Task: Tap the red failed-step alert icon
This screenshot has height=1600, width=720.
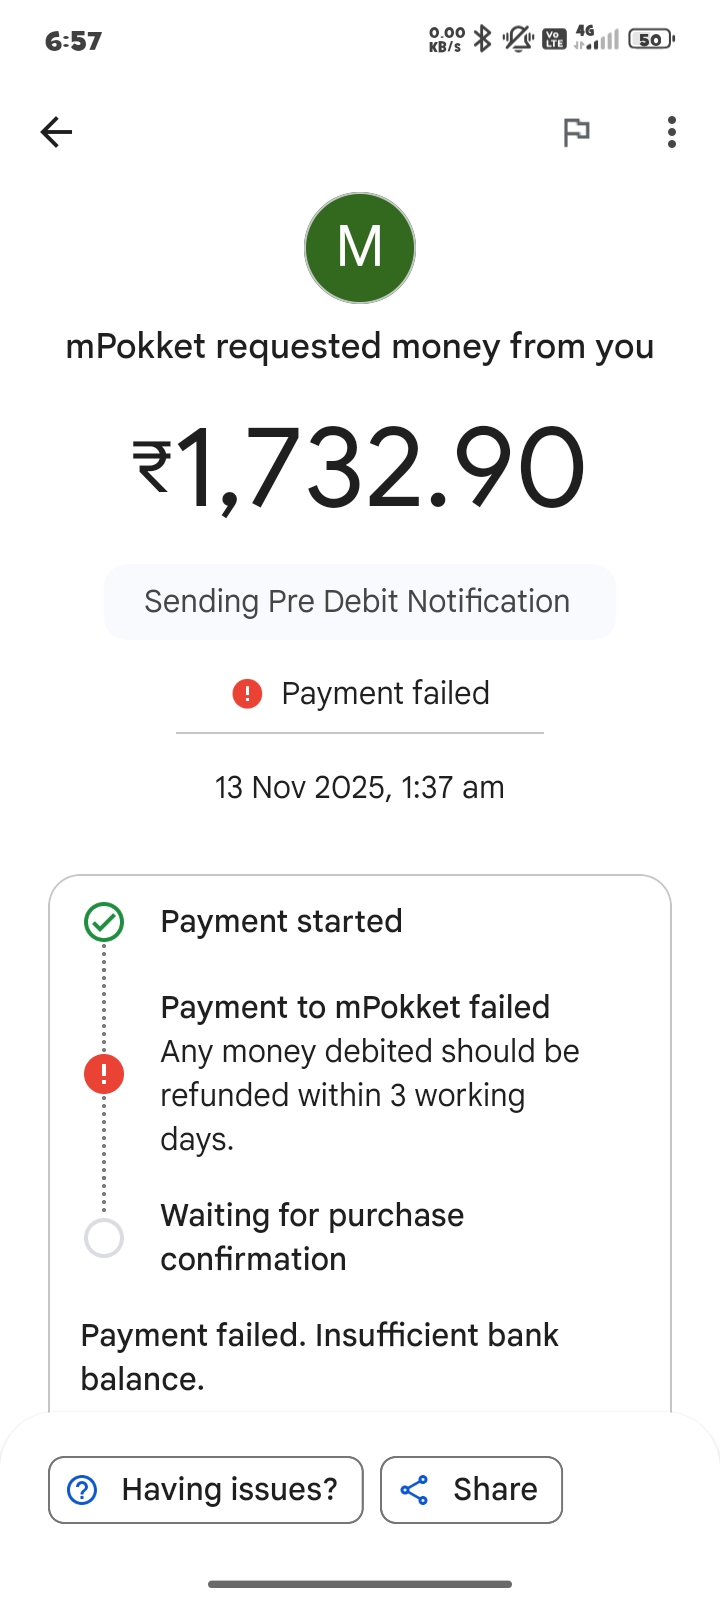Action: point(104,1074)
